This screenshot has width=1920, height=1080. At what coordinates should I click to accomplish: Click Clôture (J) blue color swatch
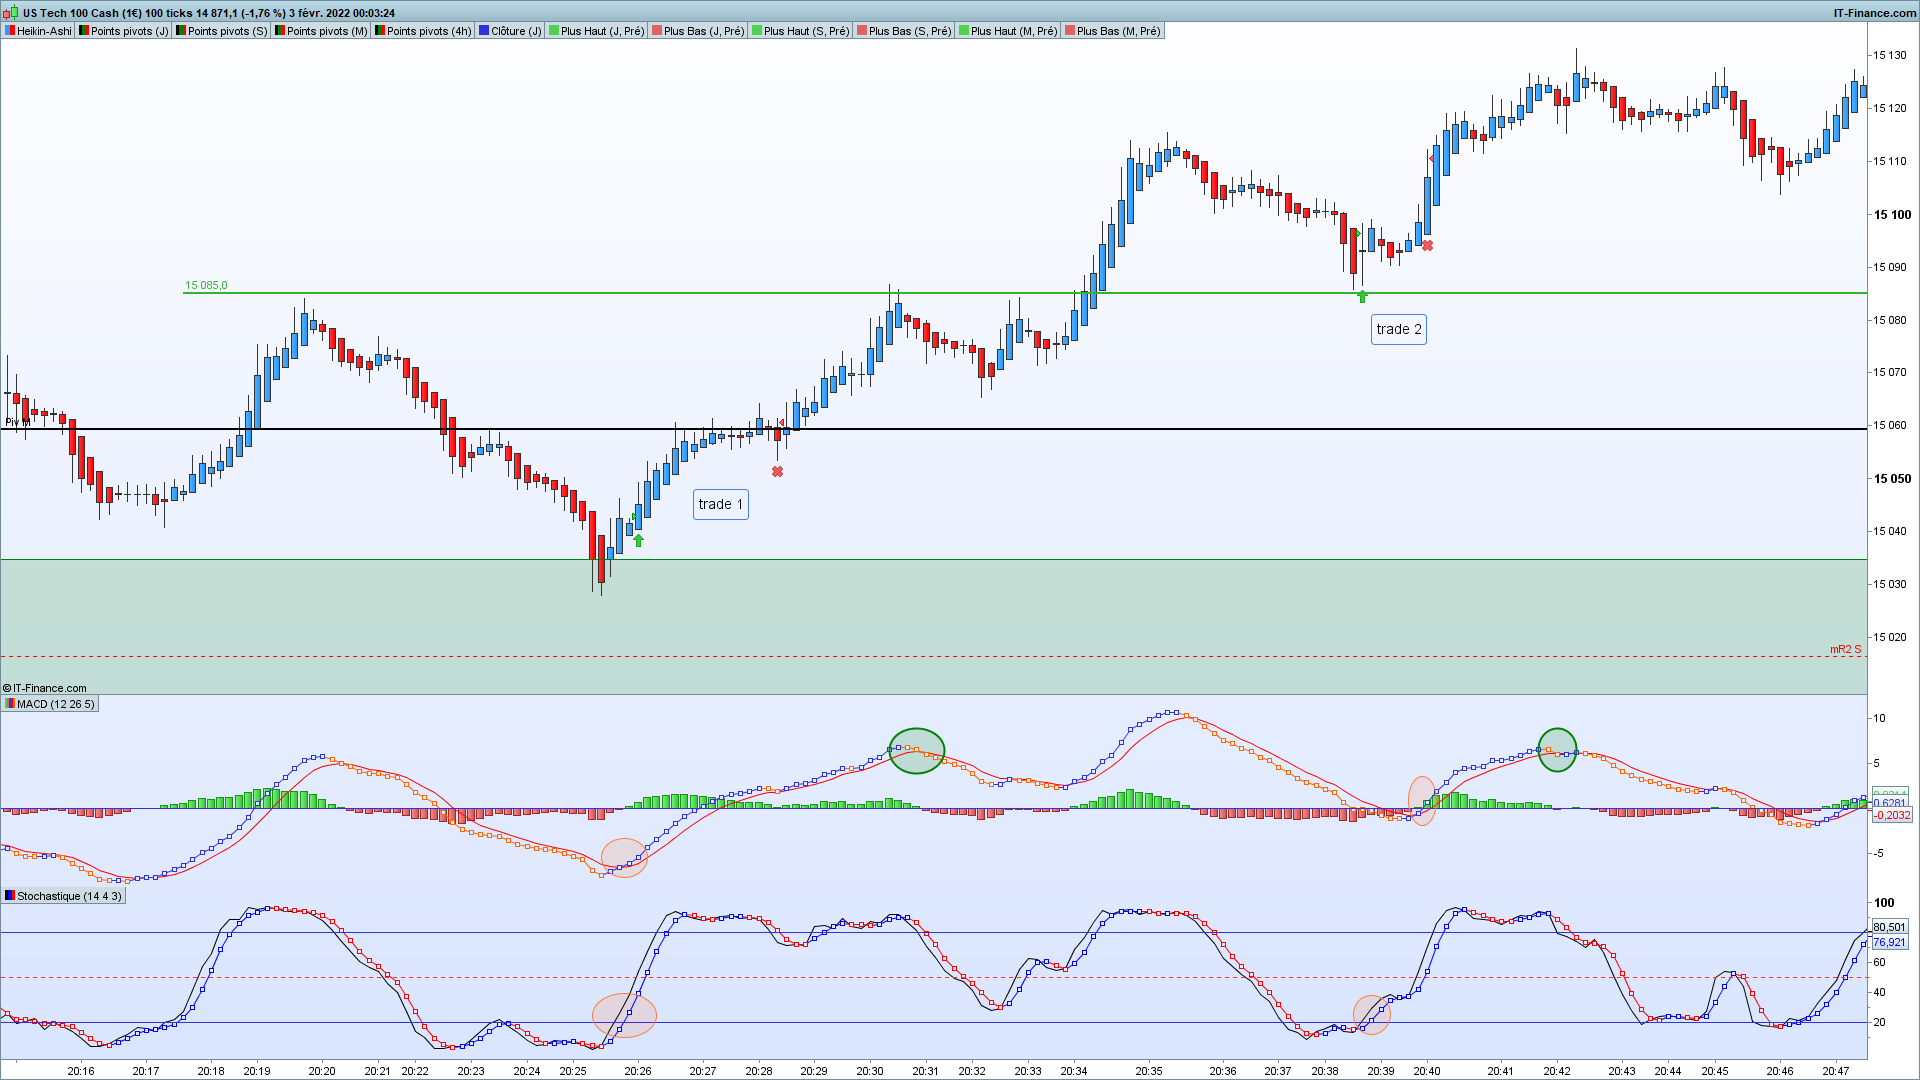click(484, 31)
